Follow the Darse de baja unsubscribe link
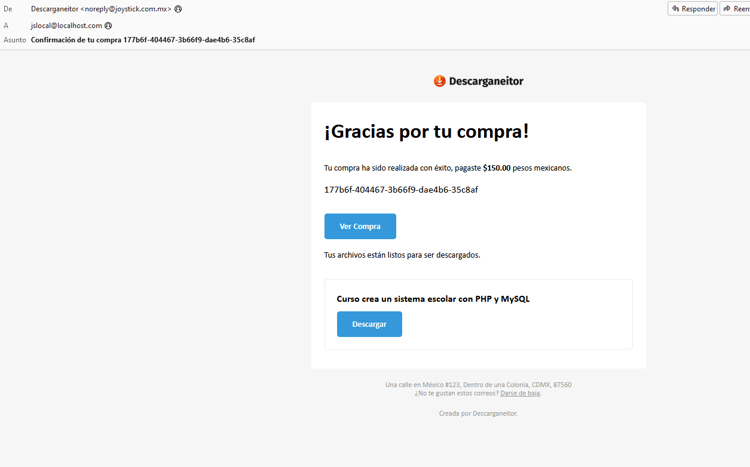 pyautogui.click(x=520, y=393)
